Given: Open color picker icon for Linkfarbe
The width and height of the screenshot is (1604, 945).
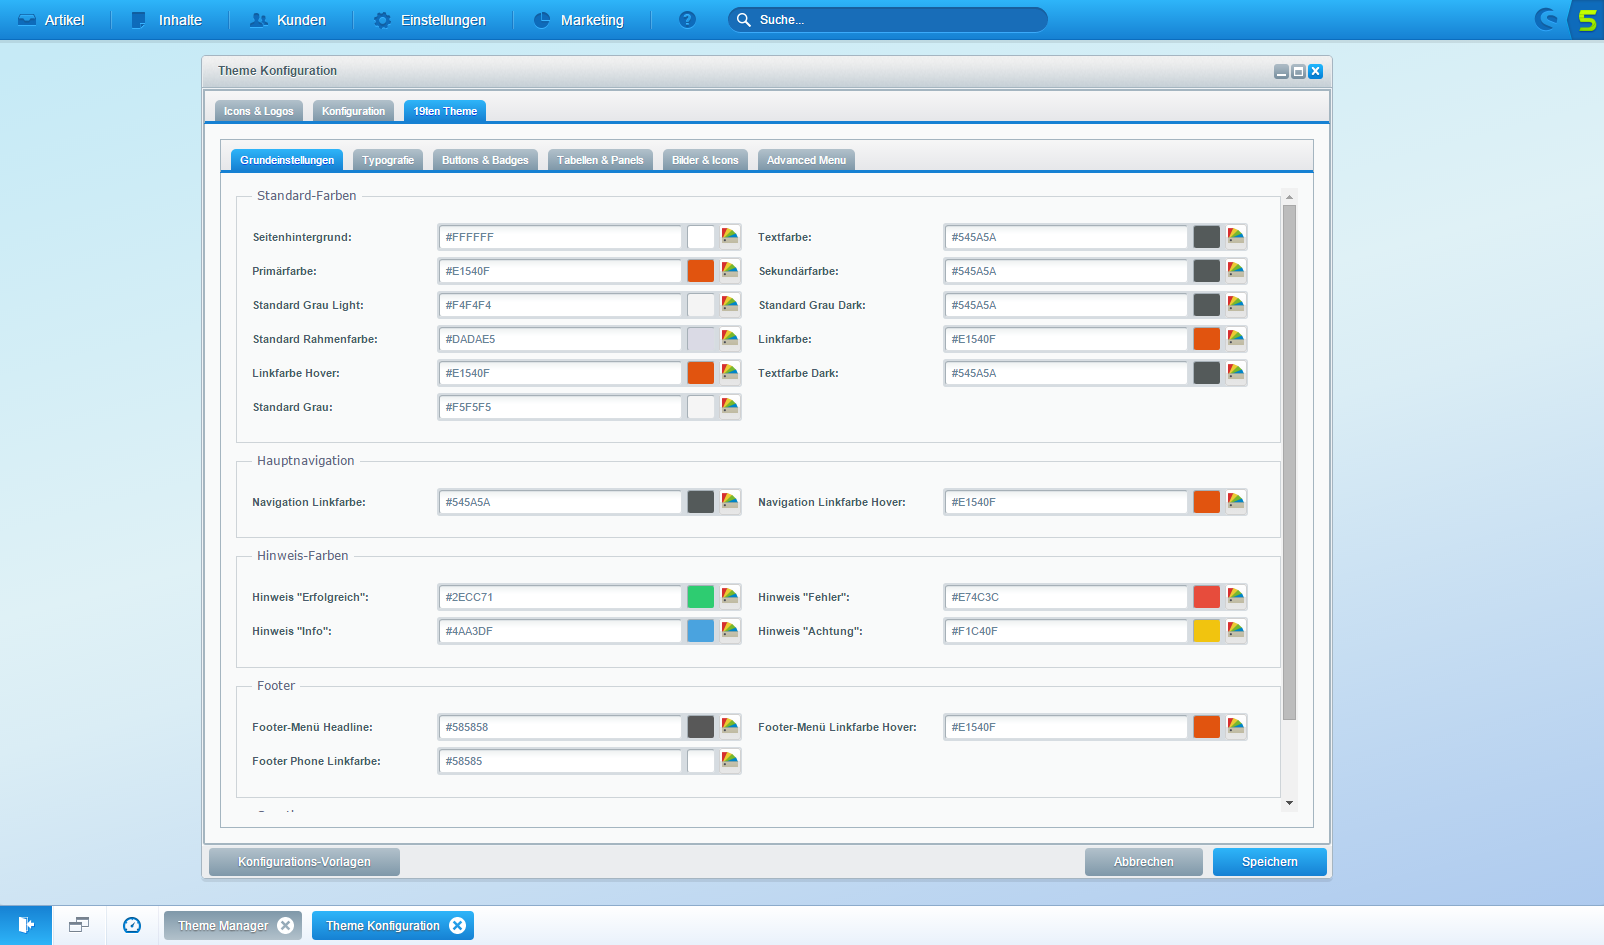Looking at the screenshot, I should [1236, 339].
